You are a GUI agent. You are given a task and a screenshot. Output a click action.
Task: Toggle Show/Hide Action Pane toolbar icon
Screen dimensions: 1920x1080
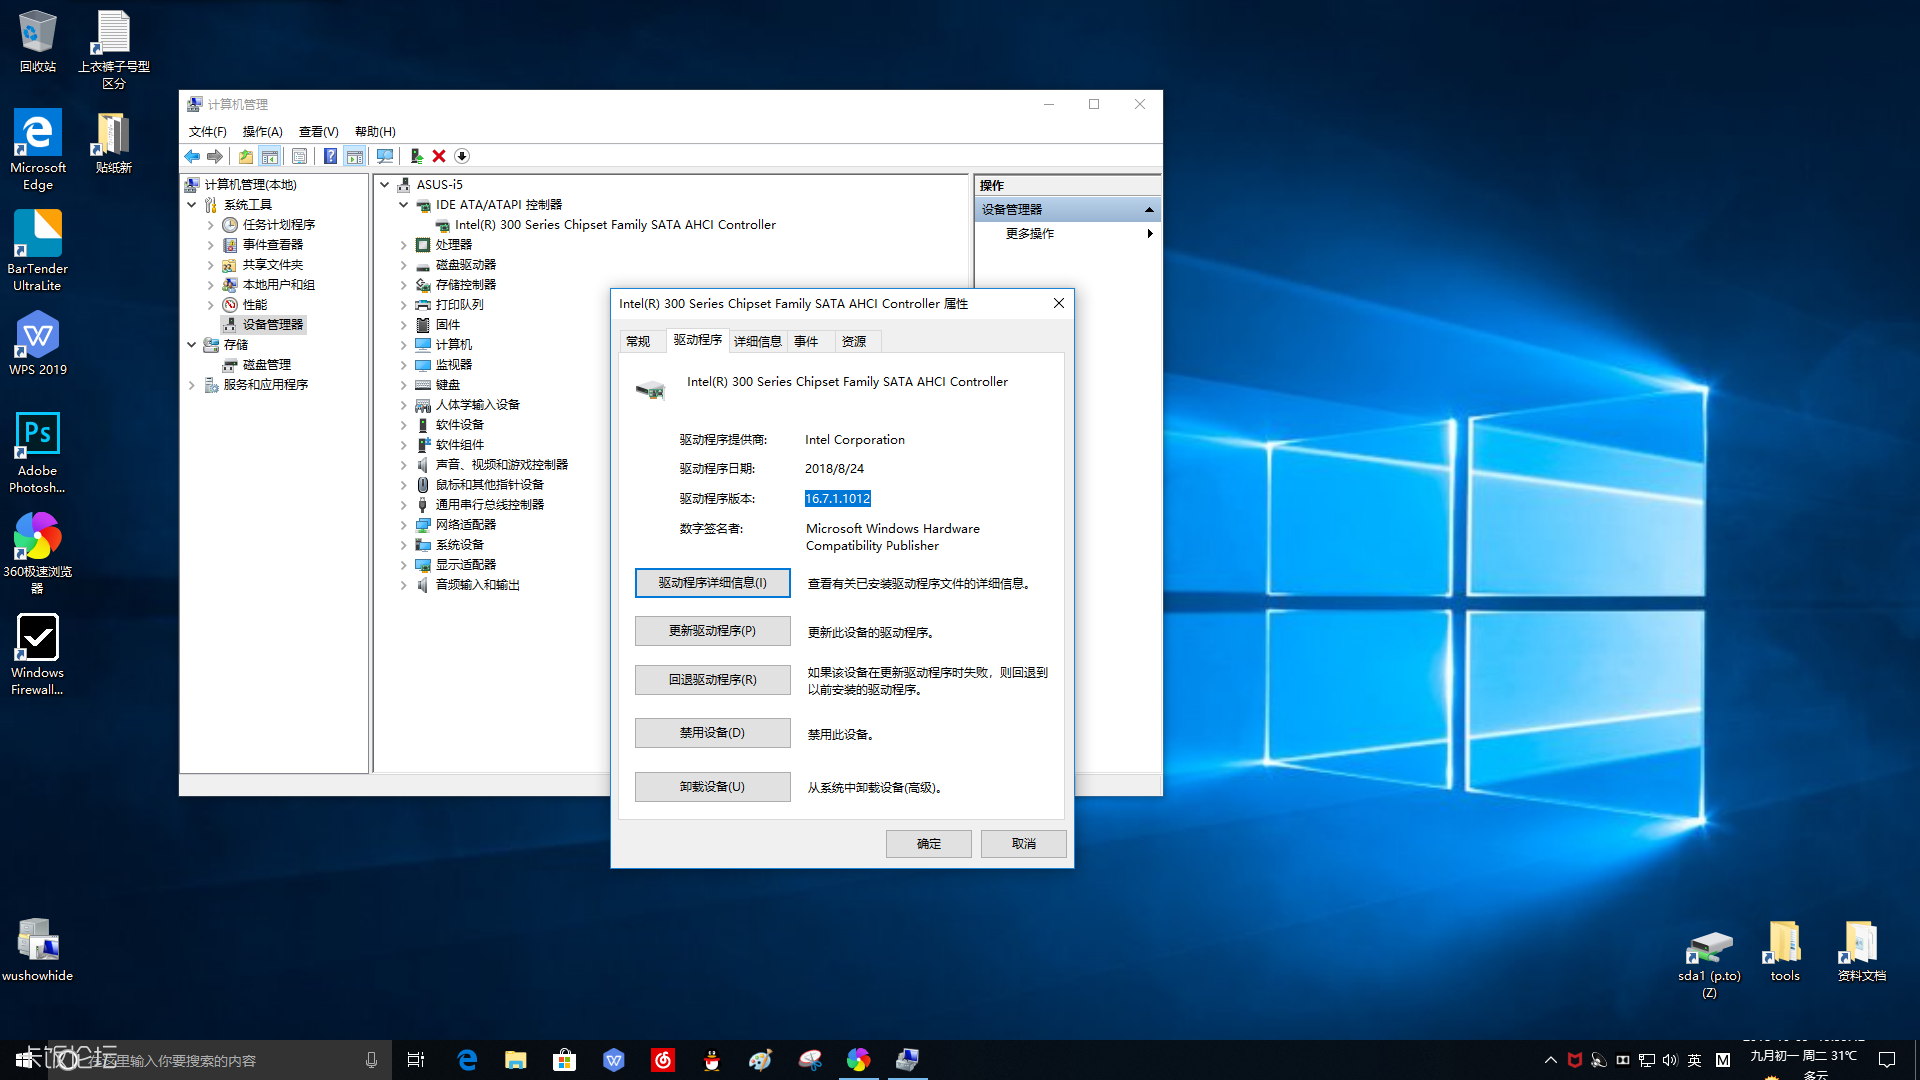point(355,156)
